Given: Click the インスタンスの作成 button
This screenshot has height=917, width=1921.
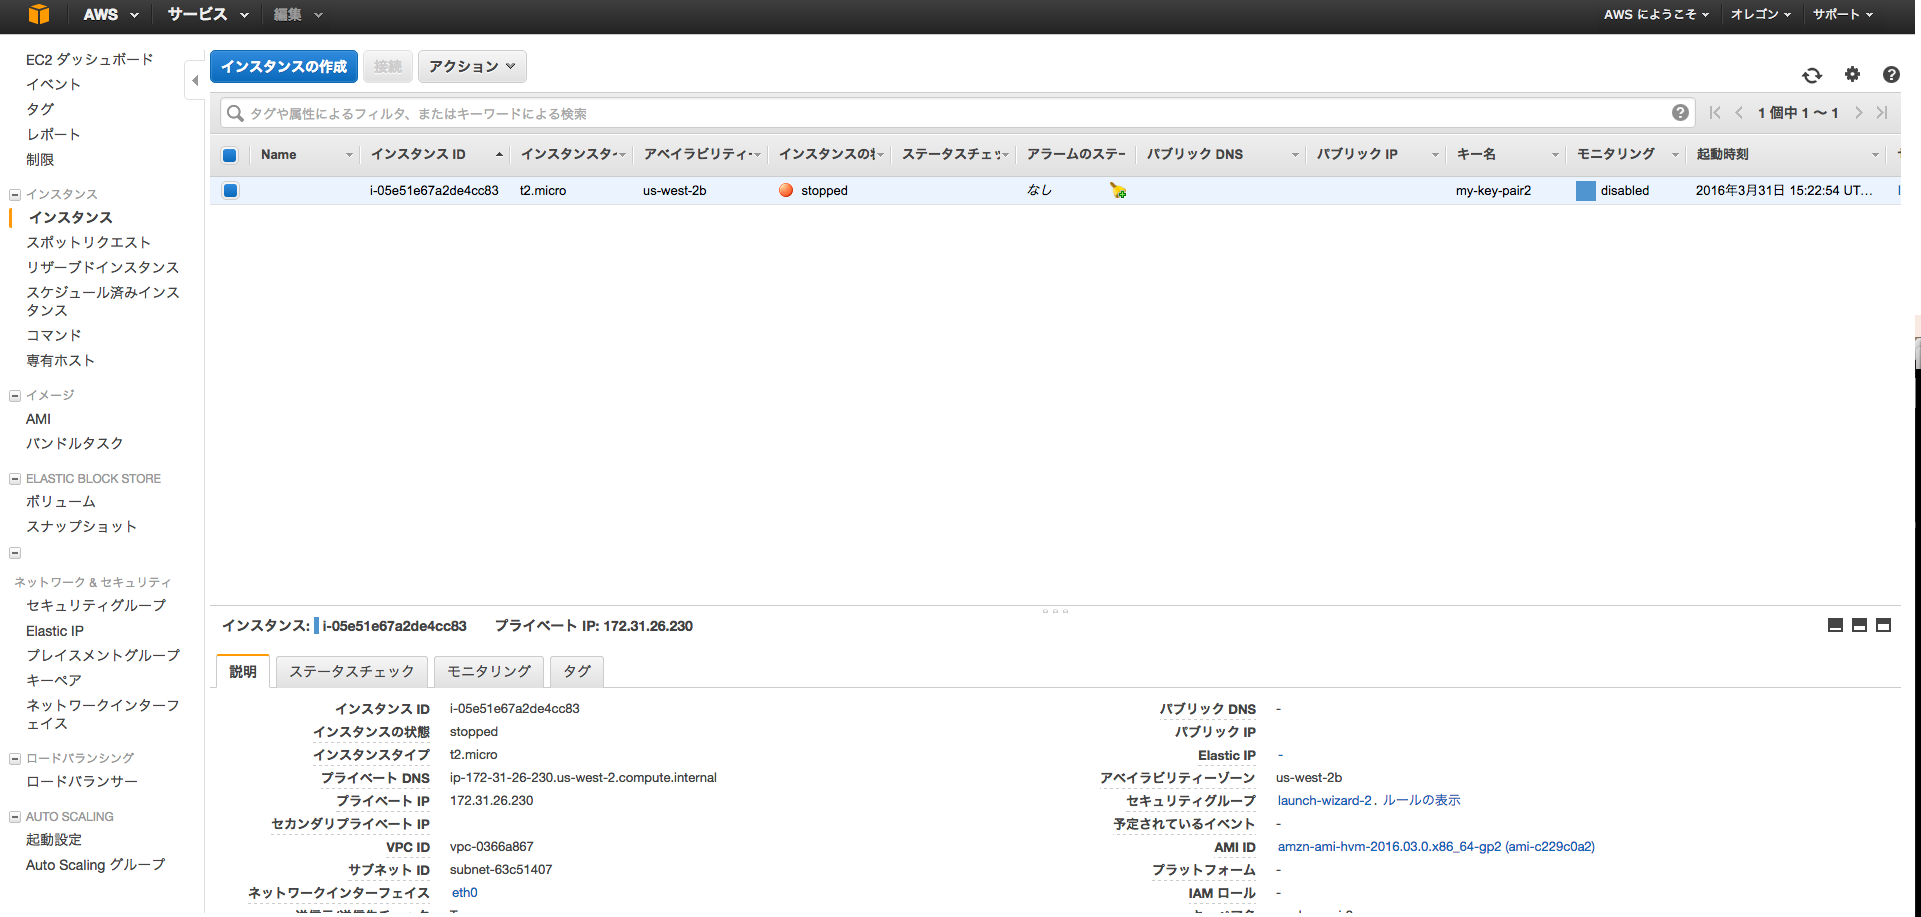Looking at the screenshot, I should (x=283, y=66).
